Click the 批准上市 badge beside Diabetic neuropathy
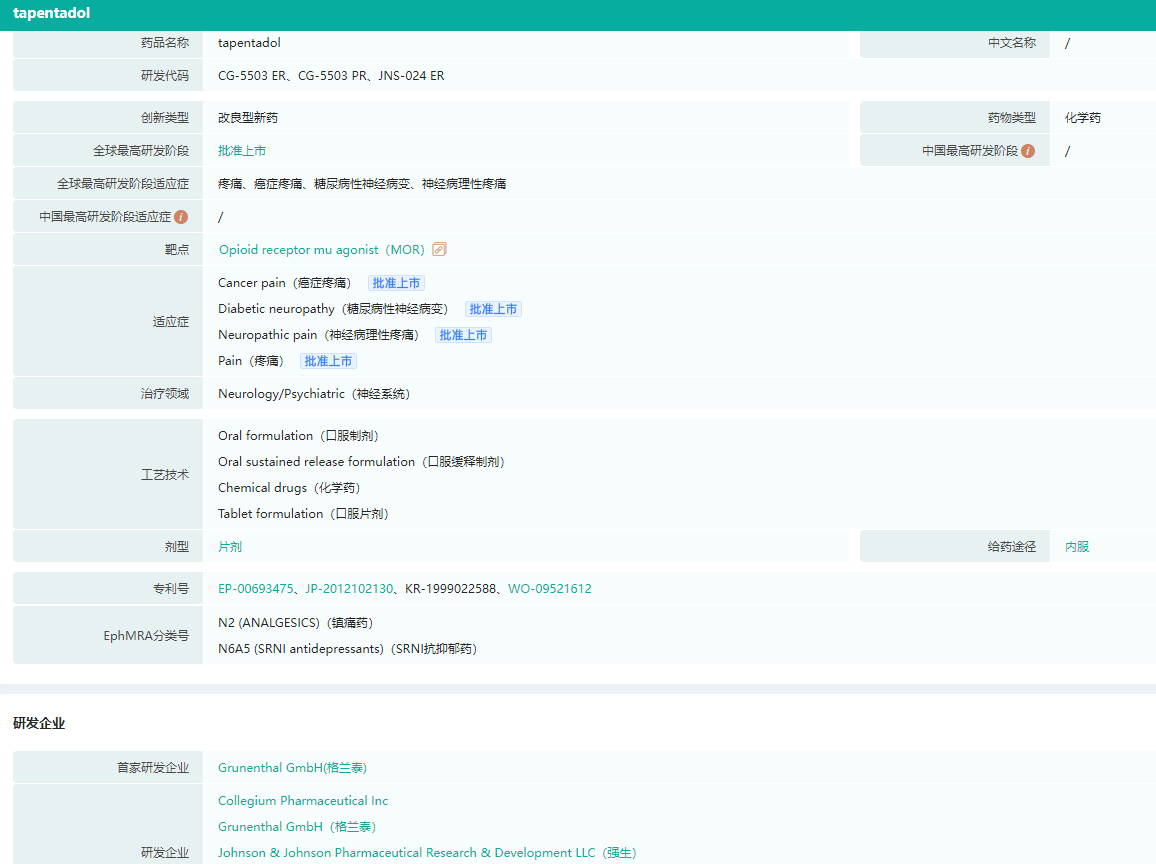This screenshot has width=1156, height=864. (x=493, y=309)
